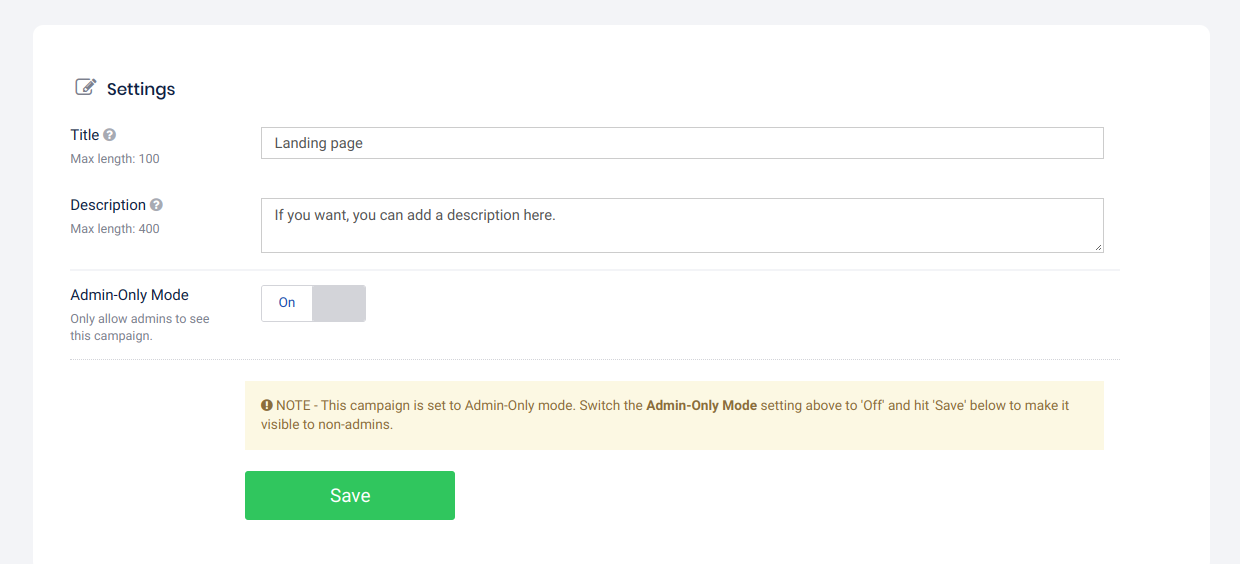Screen dimensions: 1240x564
Task: Click the Description field label
Action: click(x=108, y=205)
